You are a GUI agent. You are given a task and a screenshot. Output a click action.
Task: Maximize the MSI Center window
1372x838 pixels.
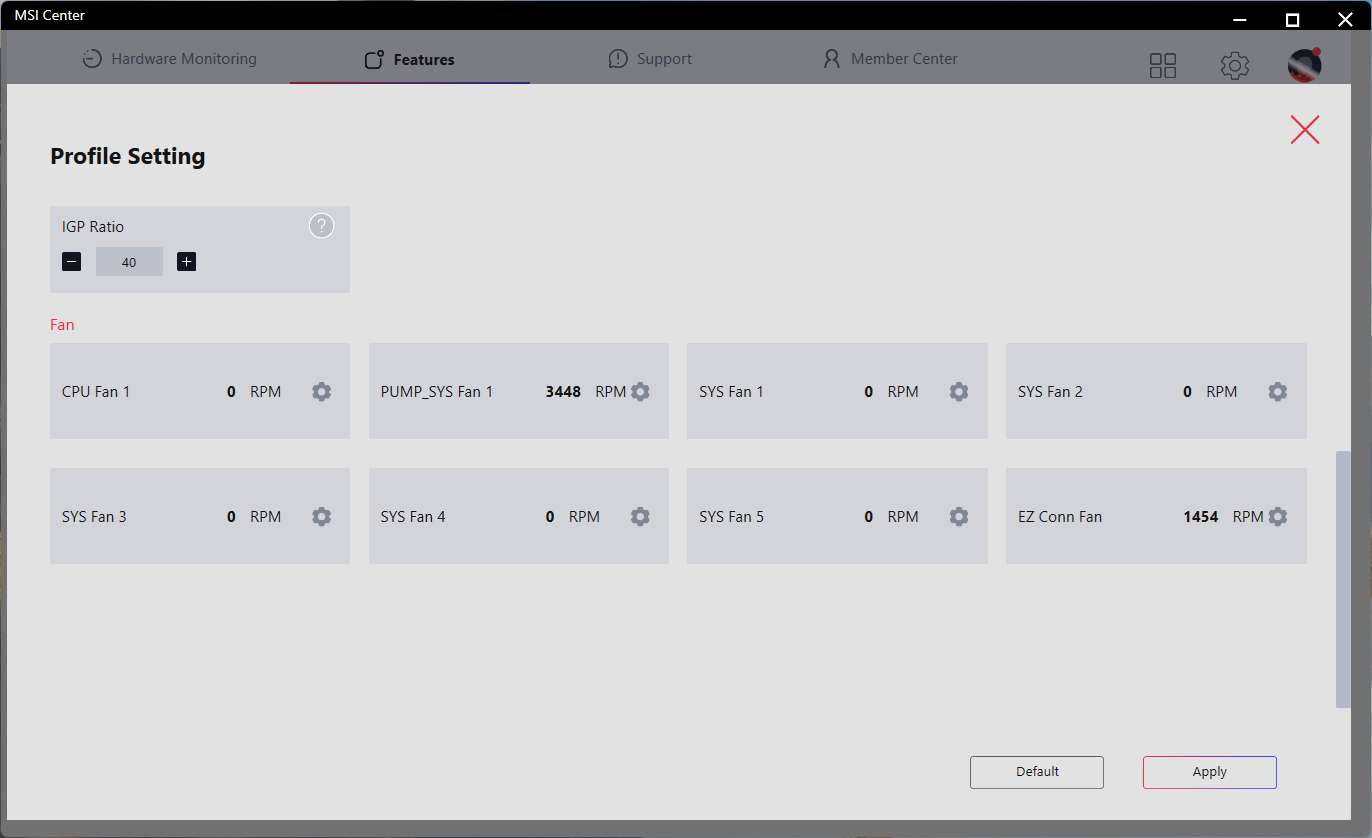[1292, 19]
